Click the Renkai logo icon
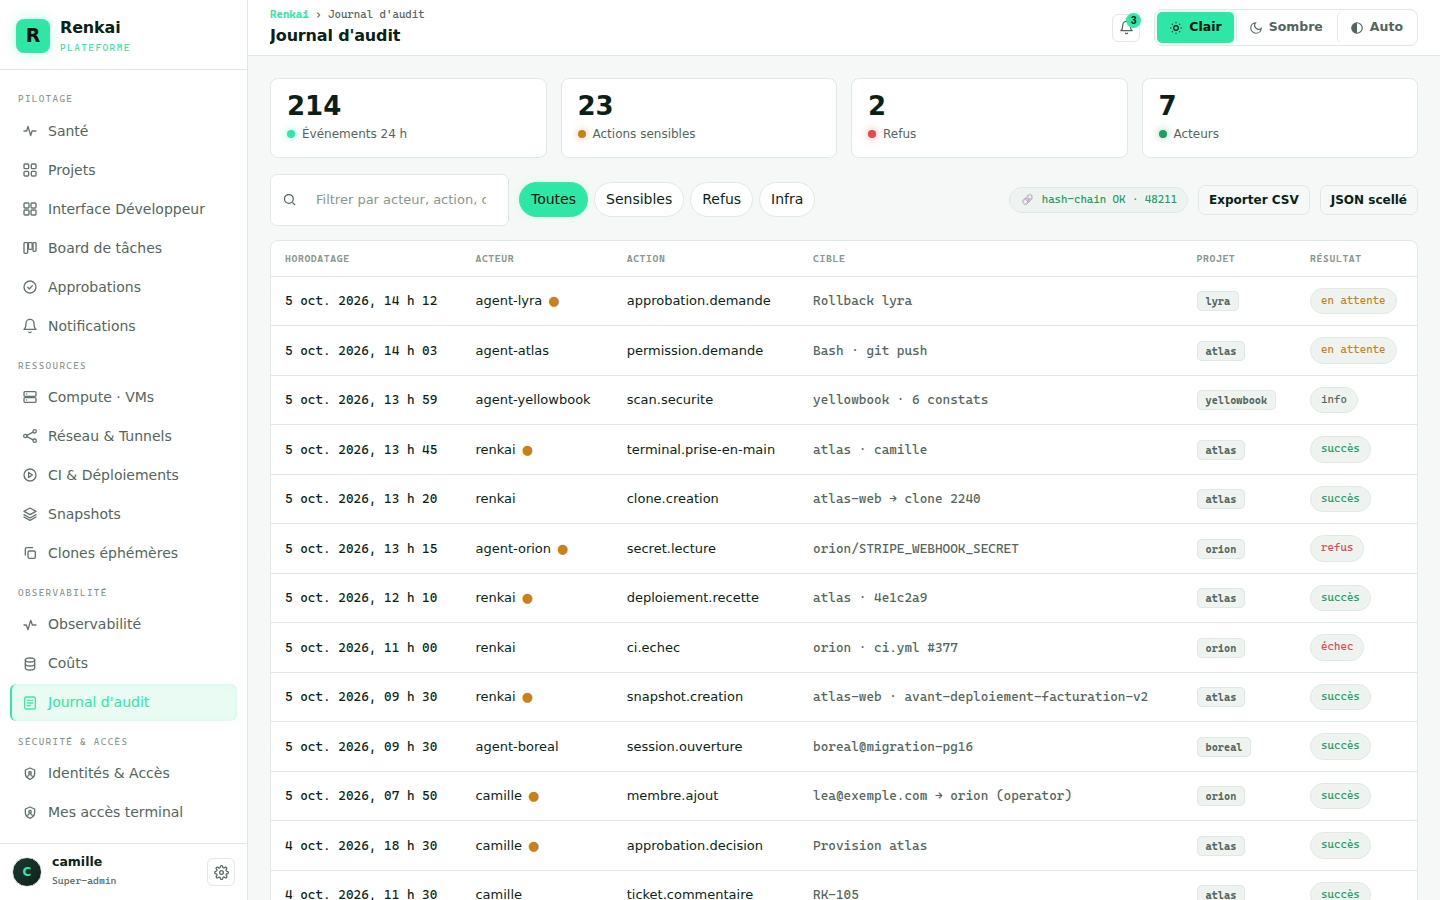The width and height of the screenshot is (1440, 900). pos(33,36)
